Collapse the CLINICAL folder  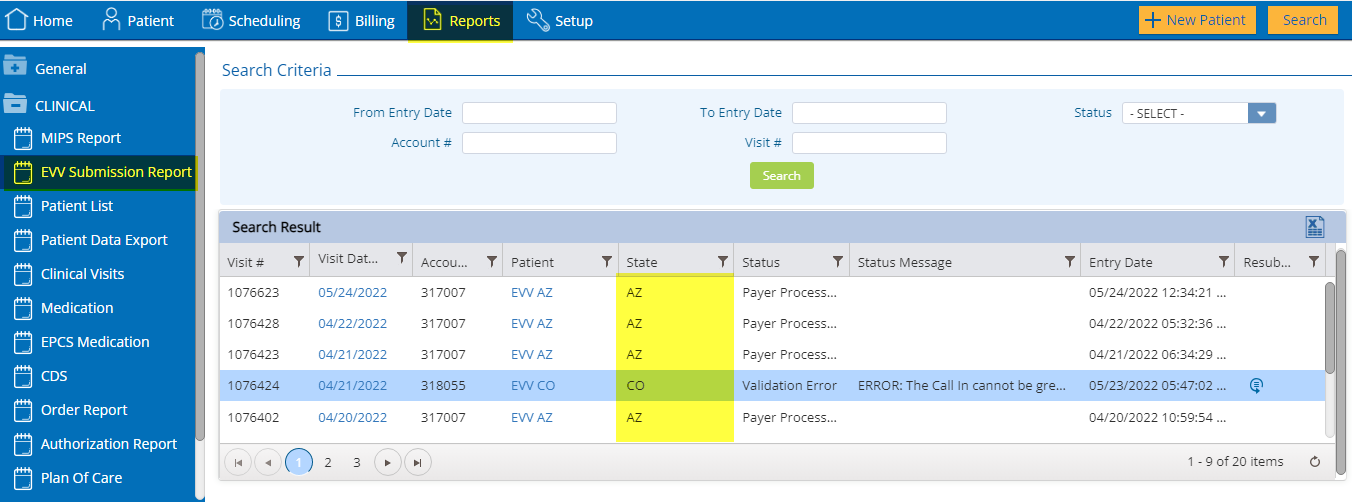coord(15,104)
